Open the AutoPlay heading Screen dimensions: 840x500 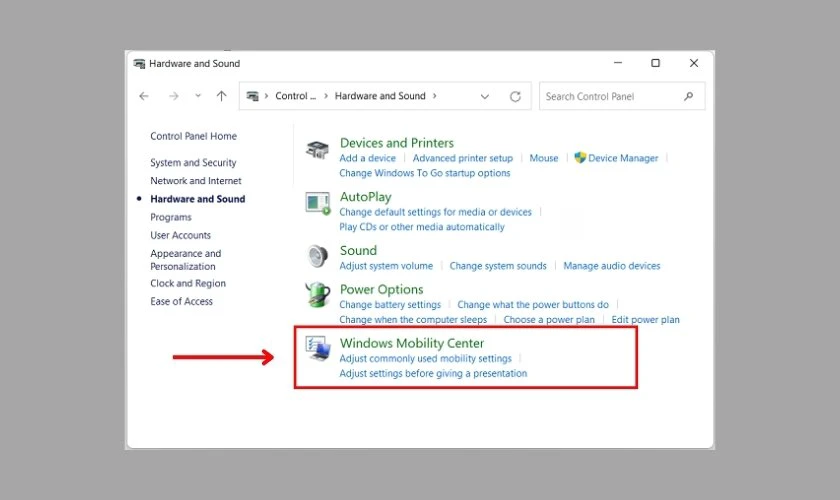click(365, 197)
